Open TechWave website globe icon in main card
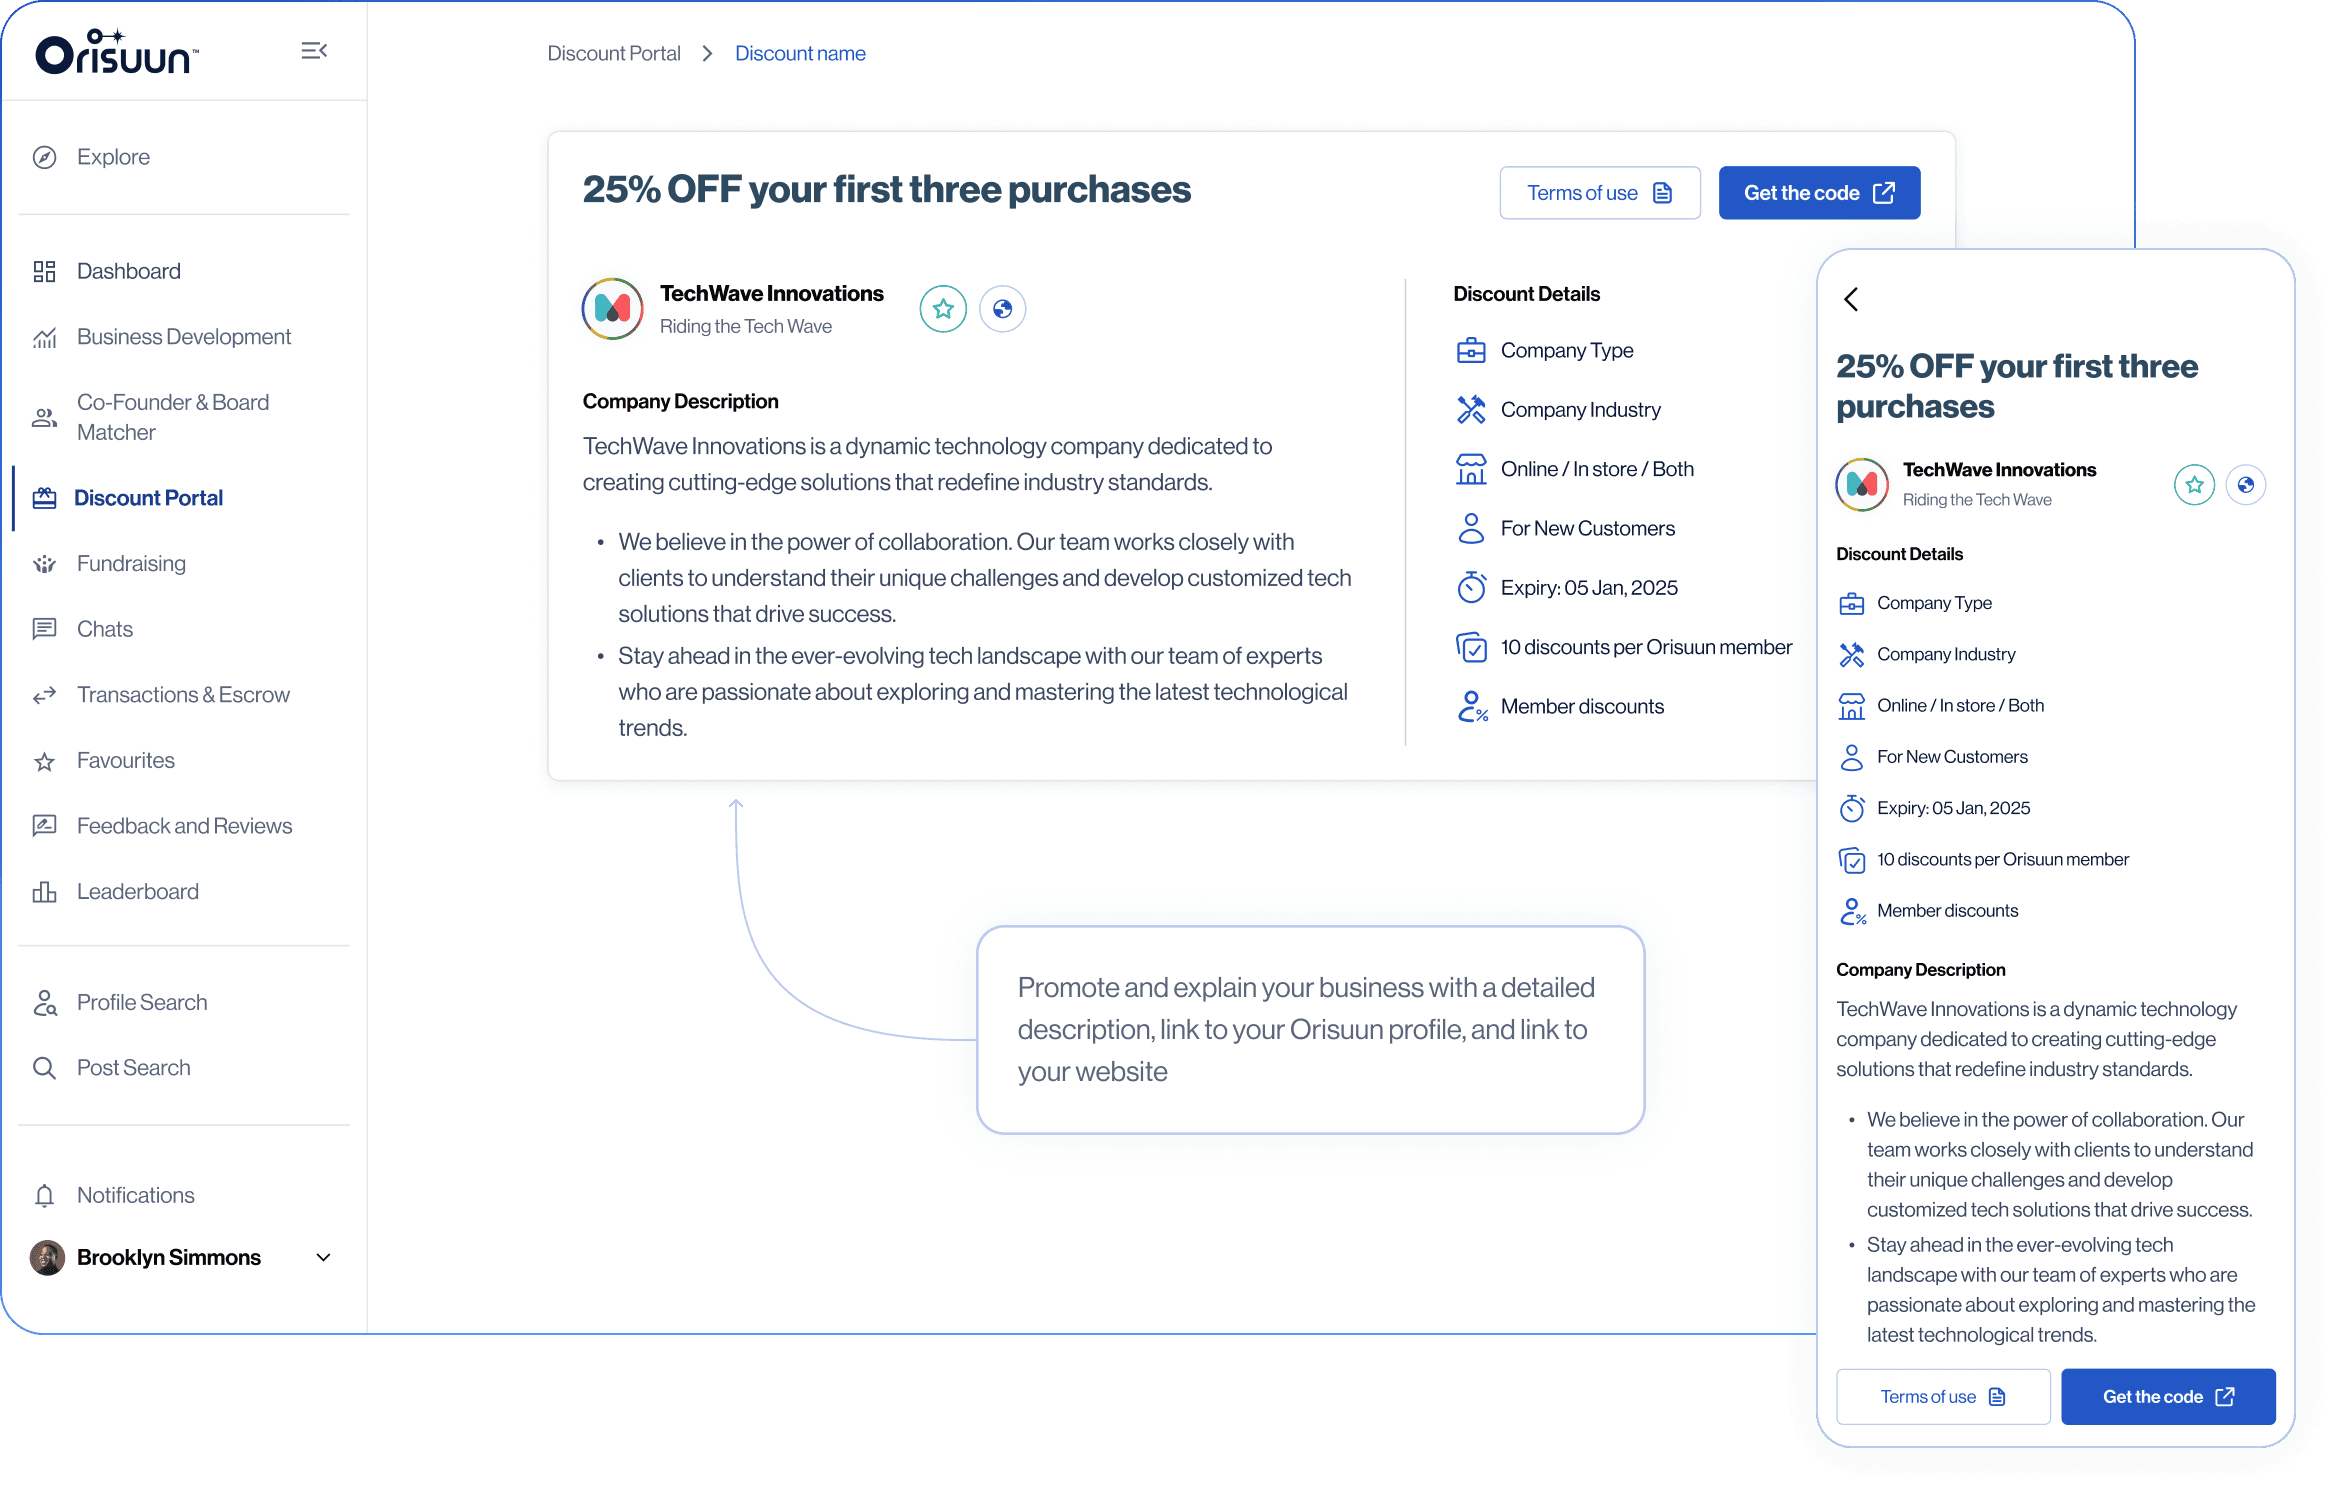 click(1002, 309)
